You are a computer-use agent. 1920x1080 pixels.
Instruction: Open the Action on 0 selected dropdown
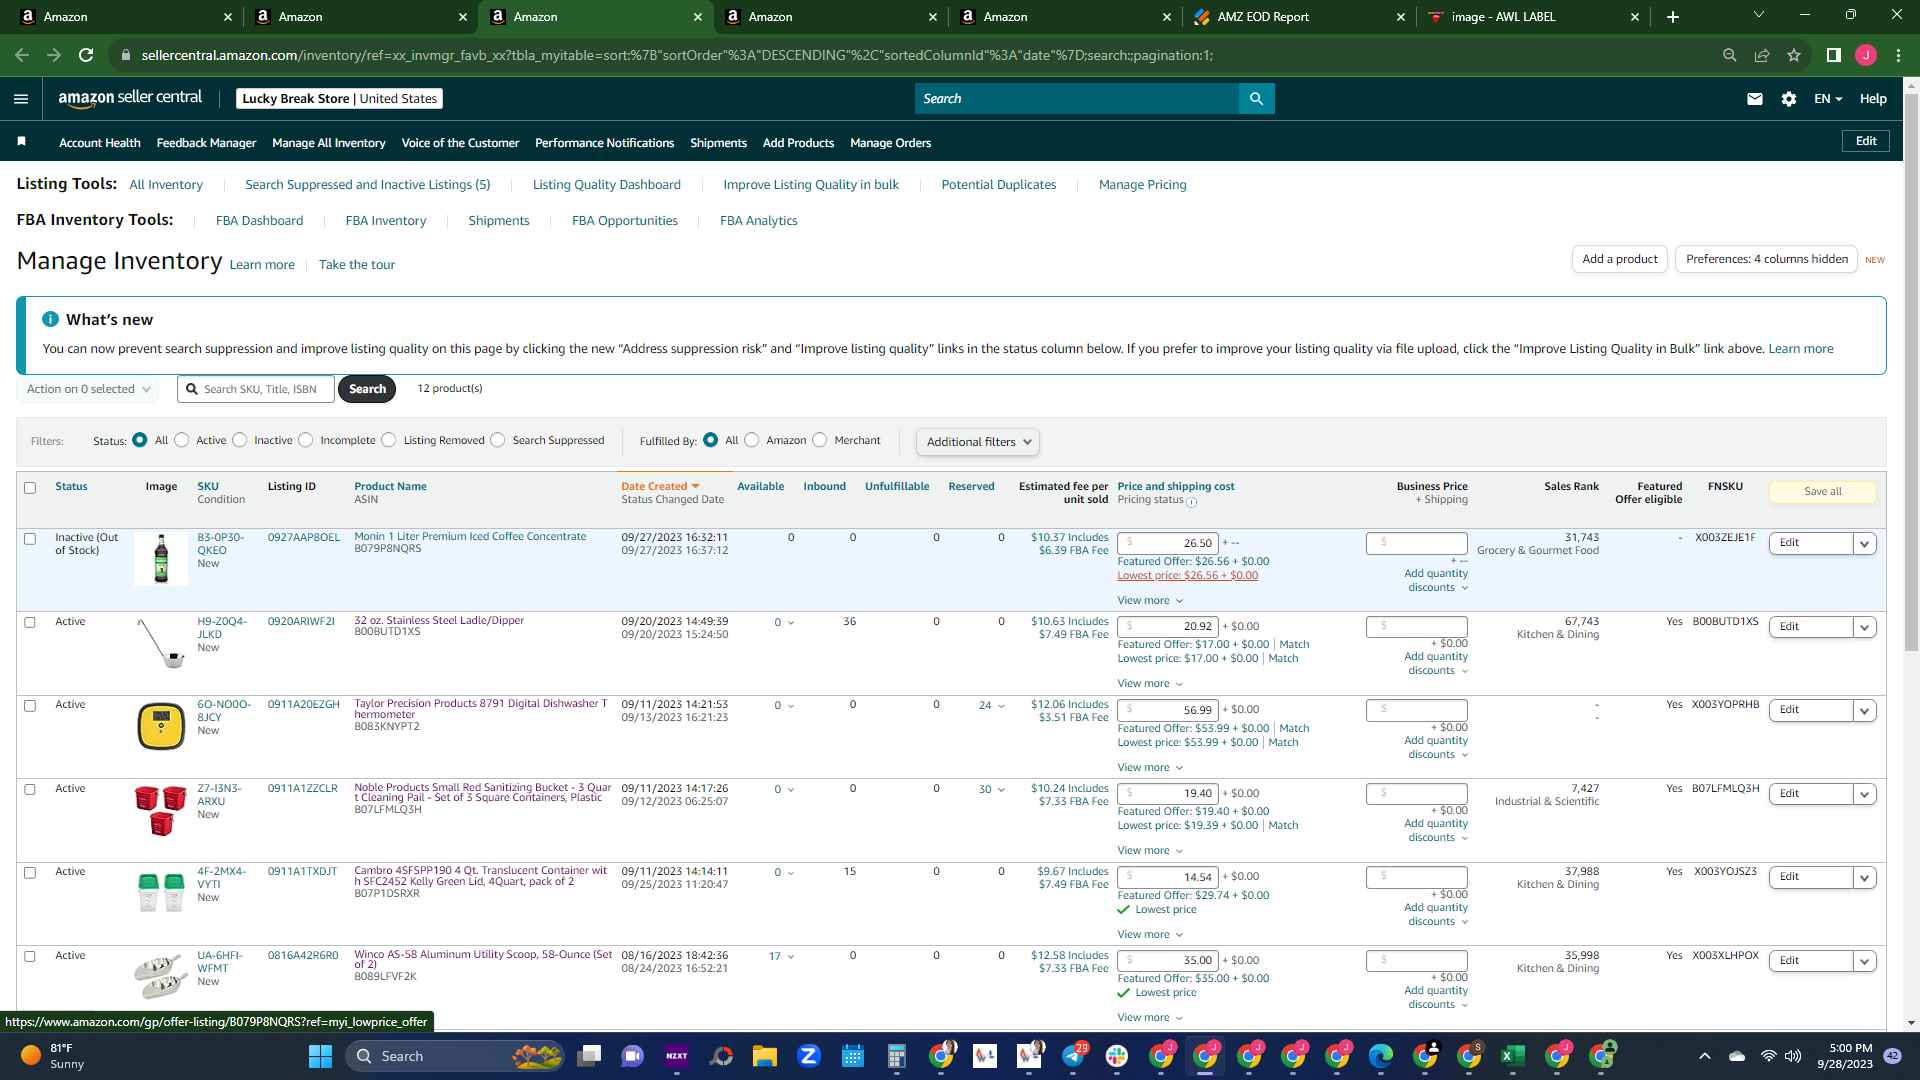88,389
